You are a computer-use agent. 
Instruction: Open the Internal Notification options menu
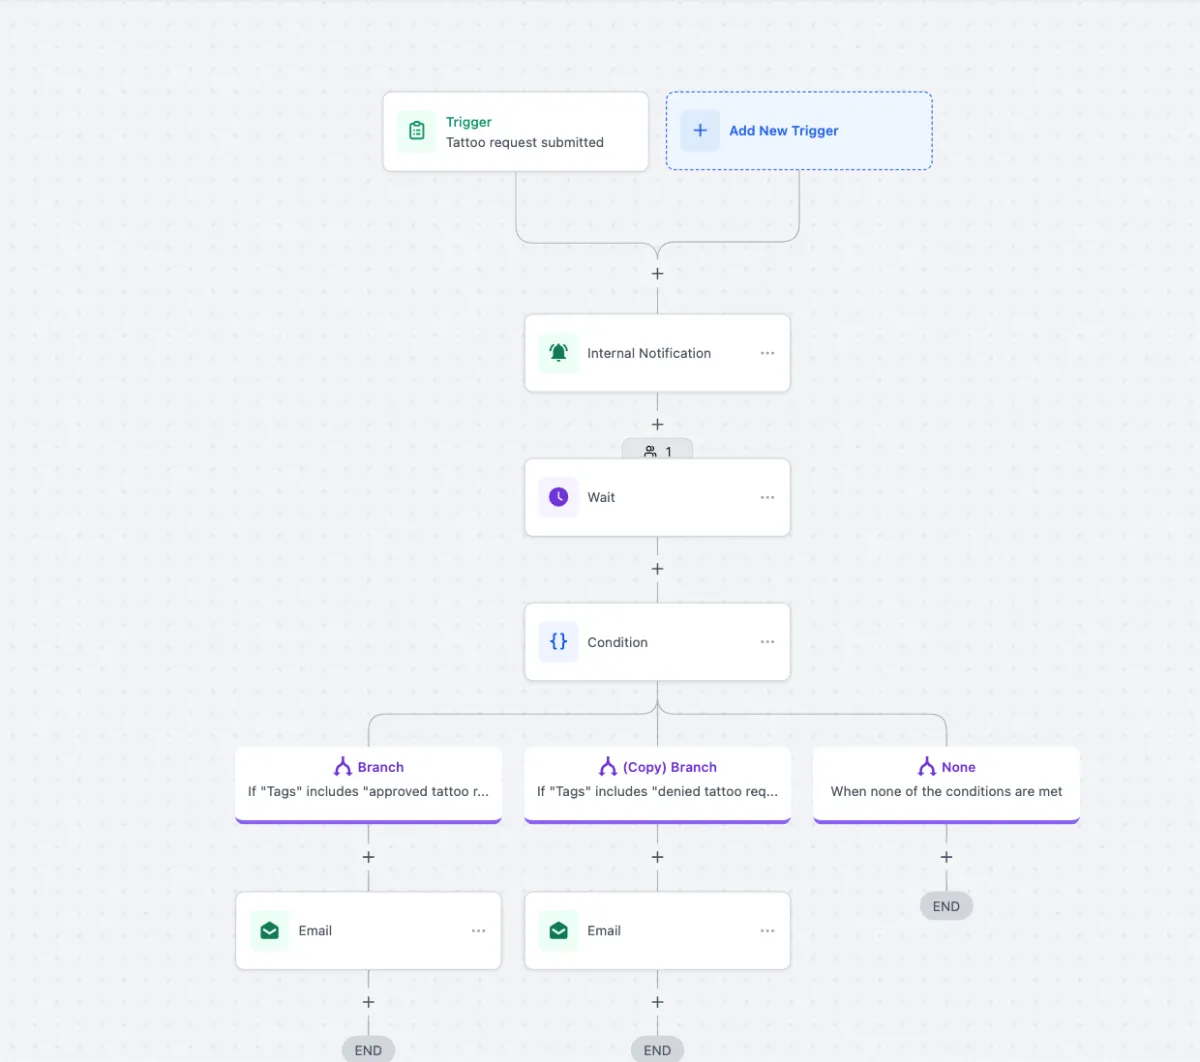click(767, 353)
